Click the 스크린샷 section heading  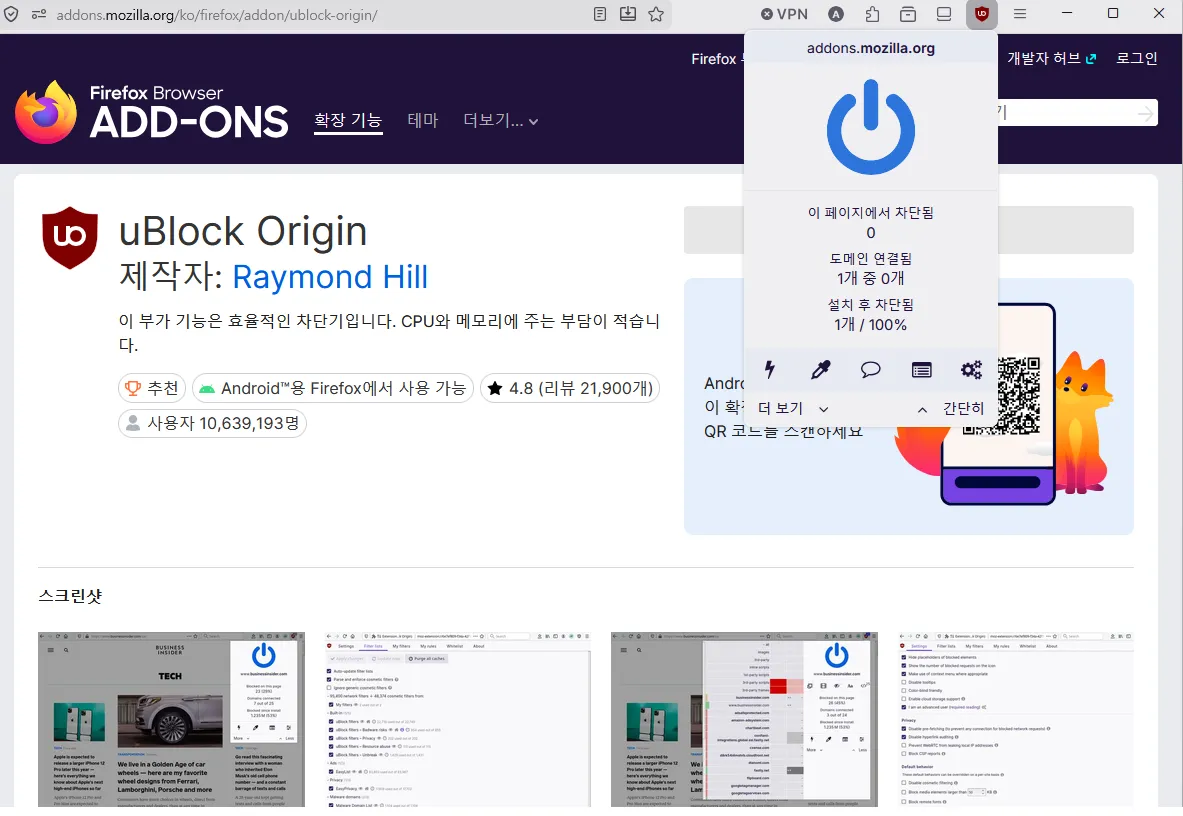pos(70,596)
